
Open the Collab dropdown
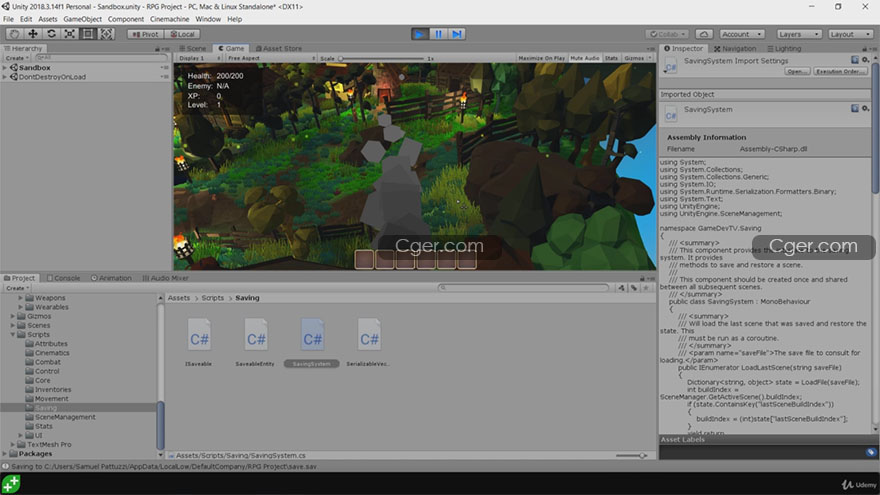667,34
